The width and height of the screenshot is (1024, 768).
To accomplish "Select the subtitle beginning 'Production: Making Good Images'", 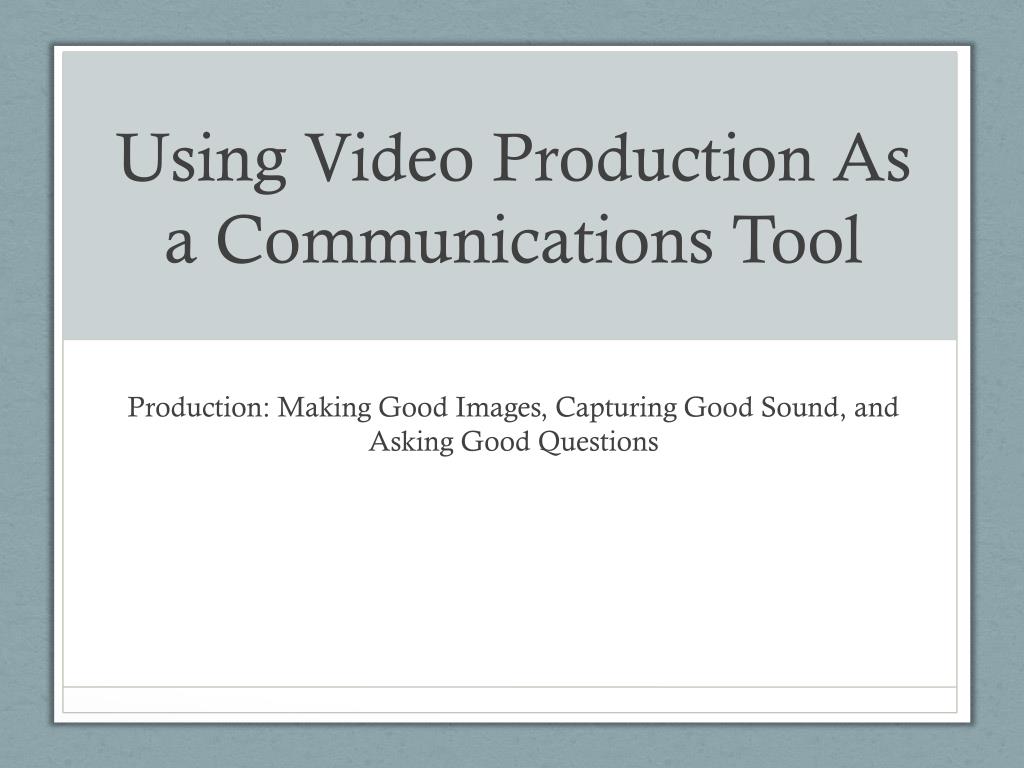I will pyautogui.click(x=513, y=424).
